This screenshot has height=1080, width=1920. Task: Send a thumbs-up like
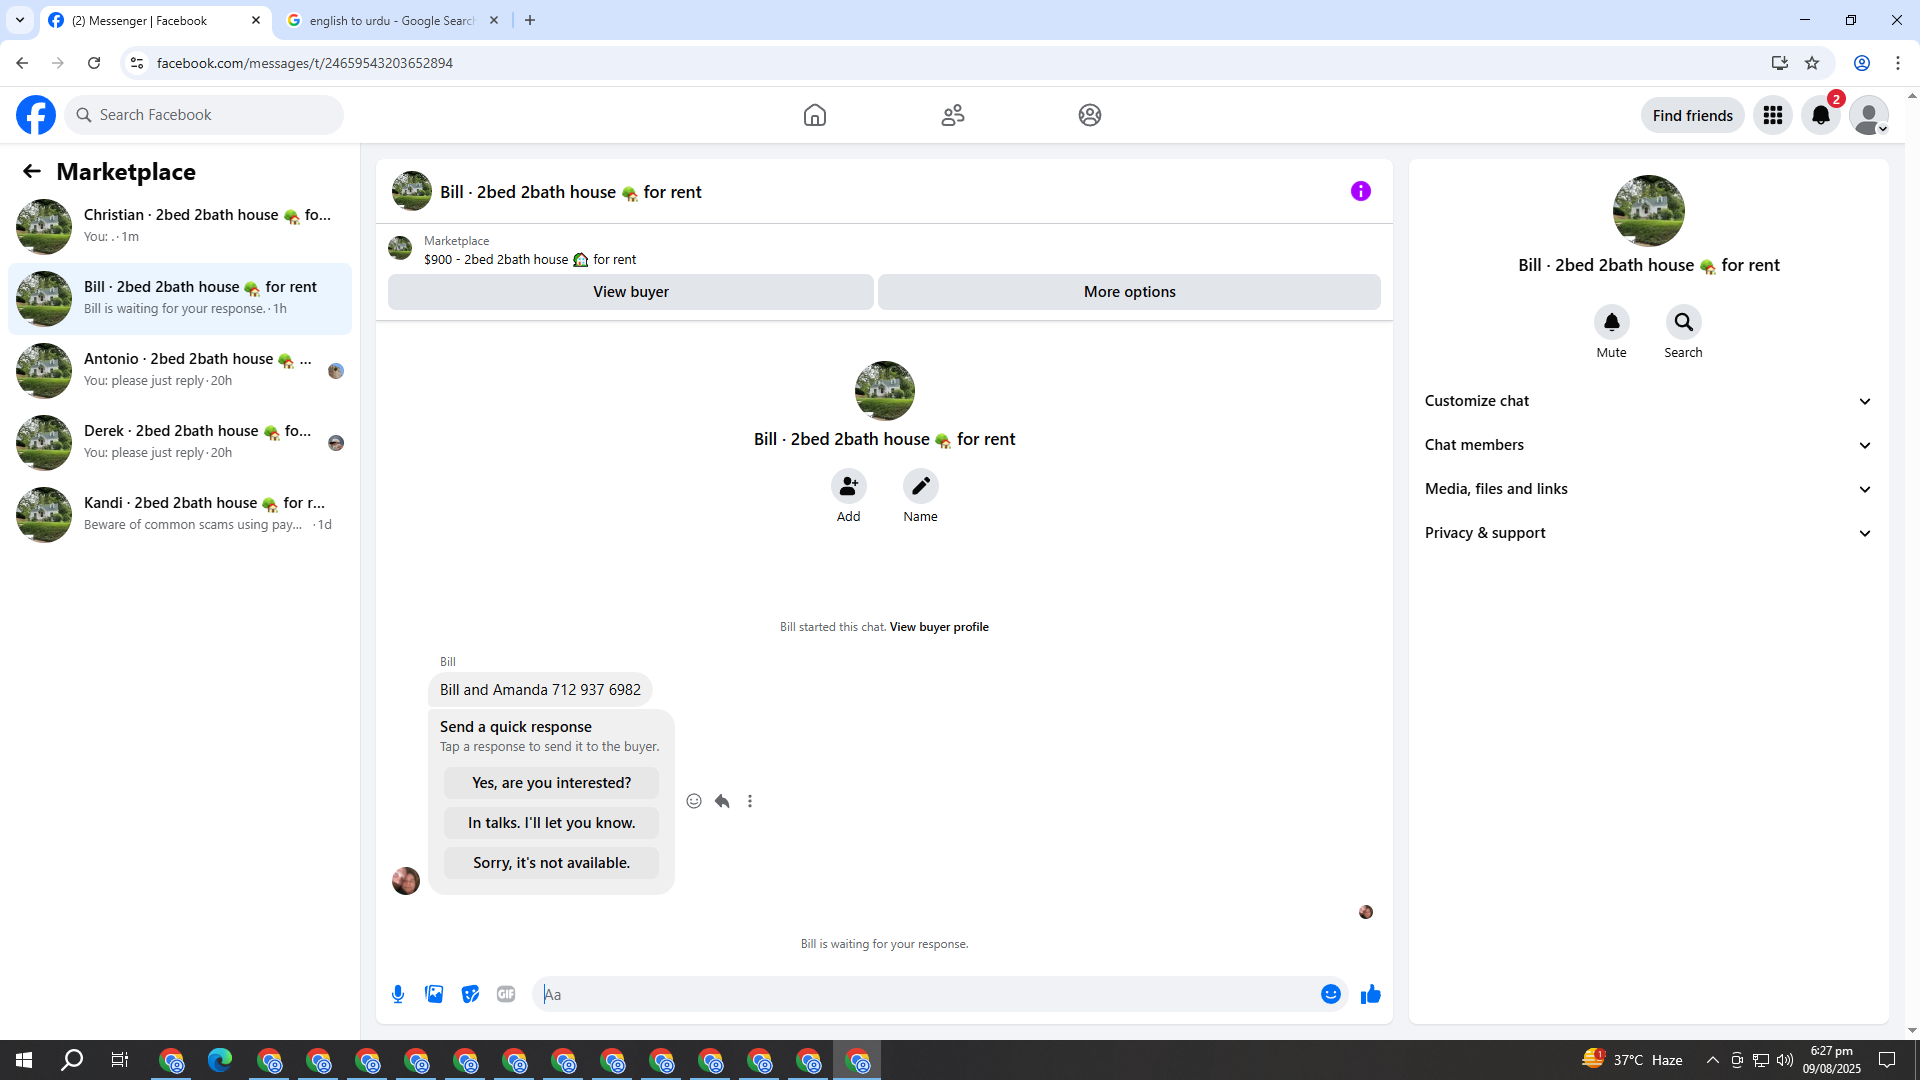click(x=1370, y=994)
